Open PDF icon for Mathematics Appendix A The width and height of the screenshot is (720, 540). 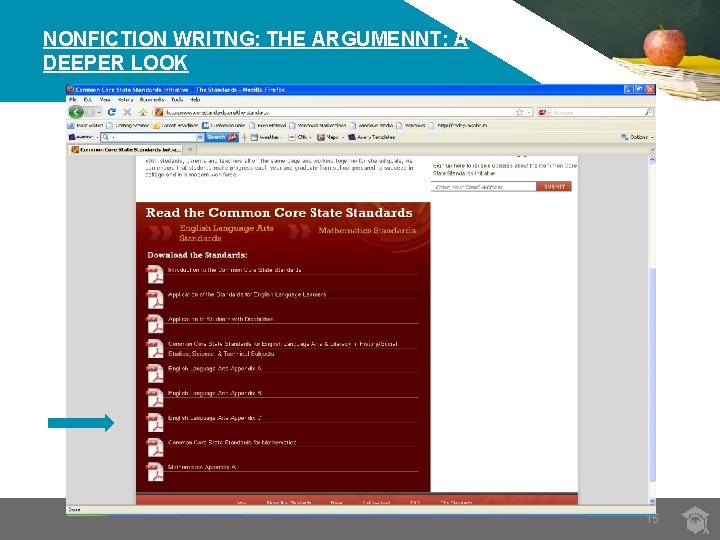155,472
